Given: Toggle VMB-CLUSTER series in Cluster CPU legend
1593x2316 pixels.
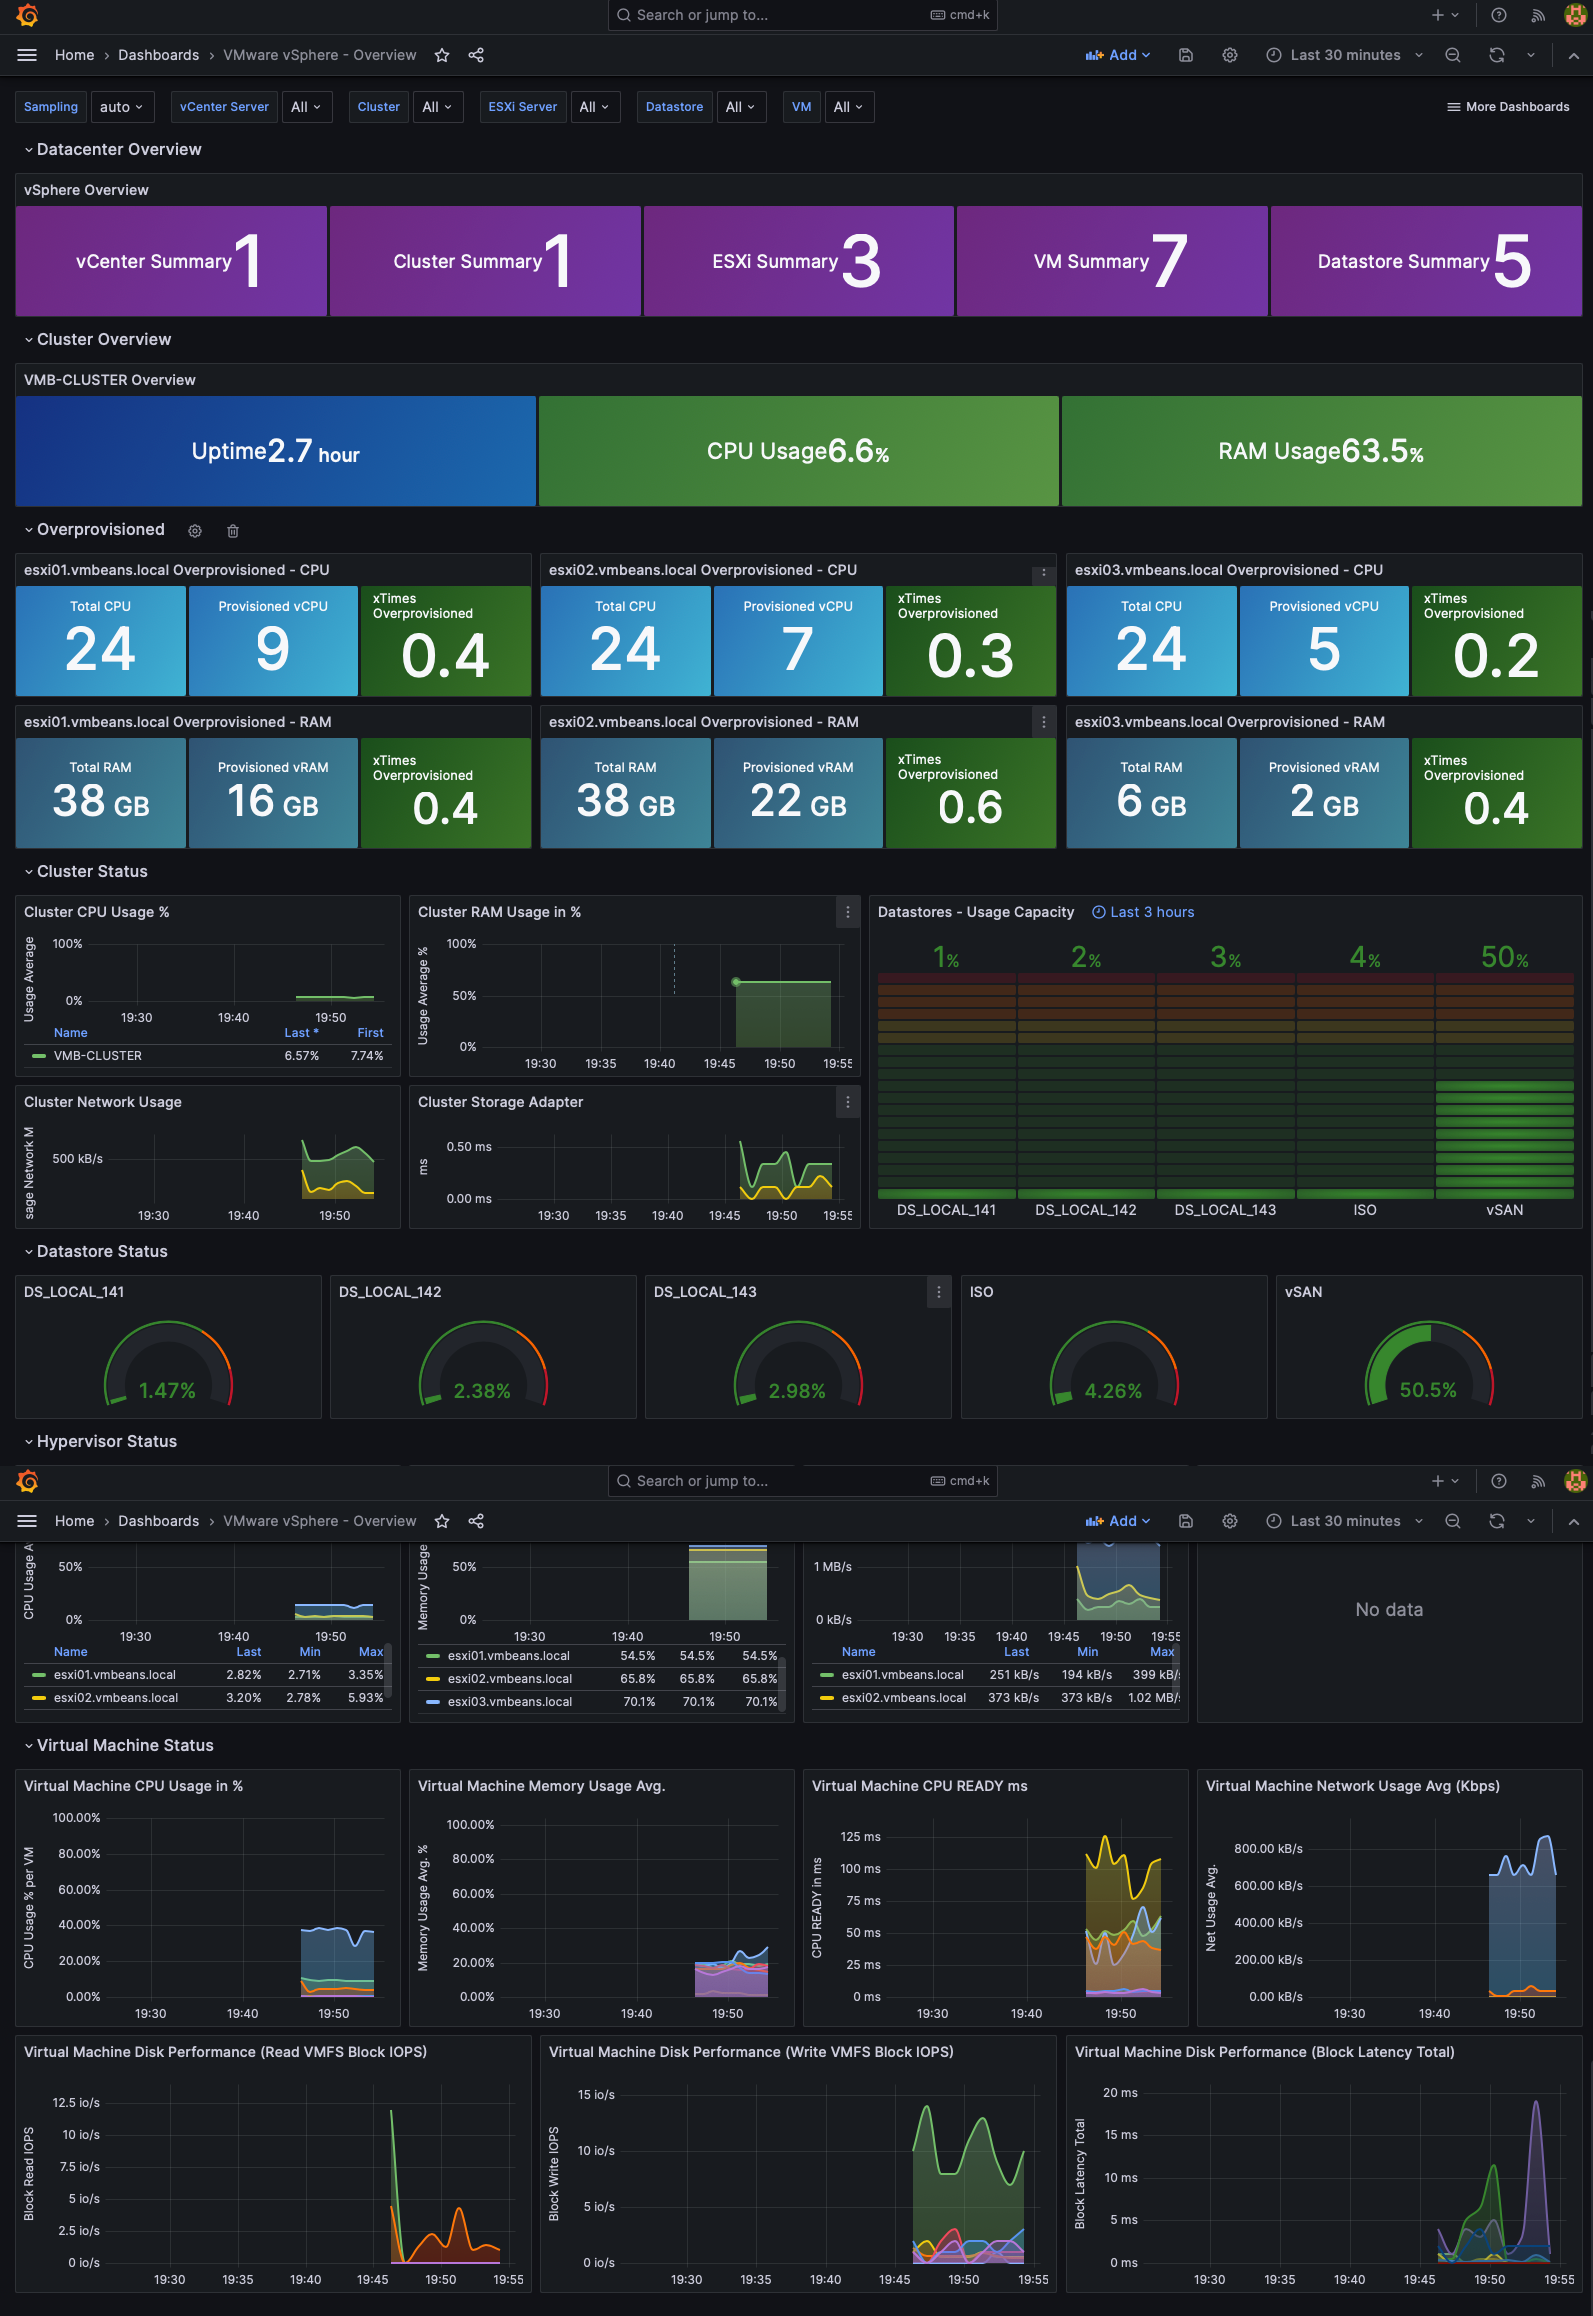Looking at the screenshot, I should click(98, 1056).
